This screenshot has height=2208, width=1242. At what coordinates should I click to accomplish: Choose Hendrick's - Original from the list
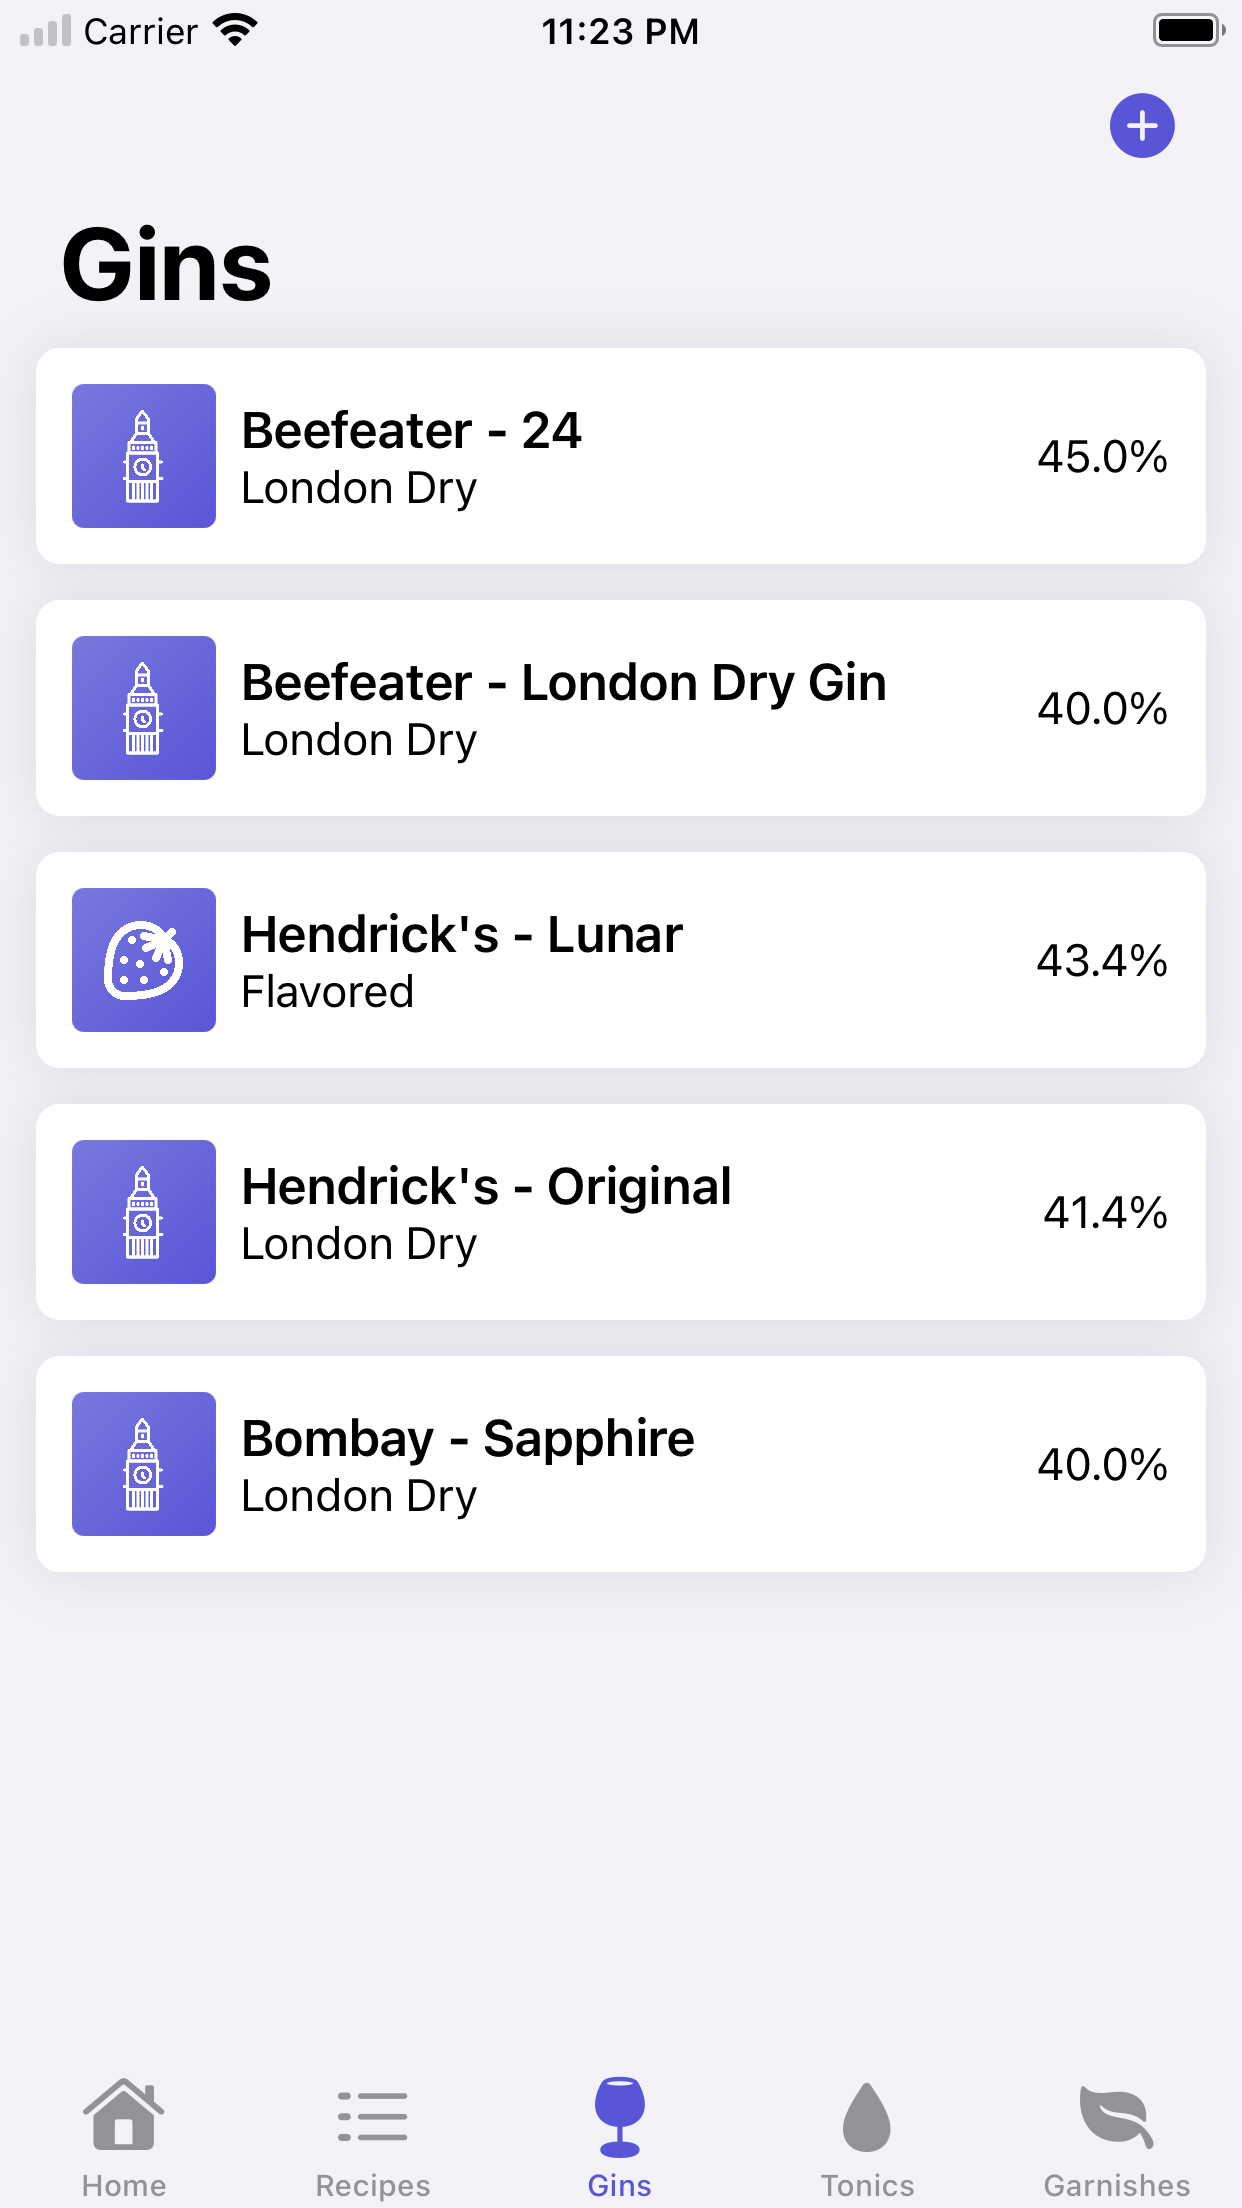(621, 1212)
